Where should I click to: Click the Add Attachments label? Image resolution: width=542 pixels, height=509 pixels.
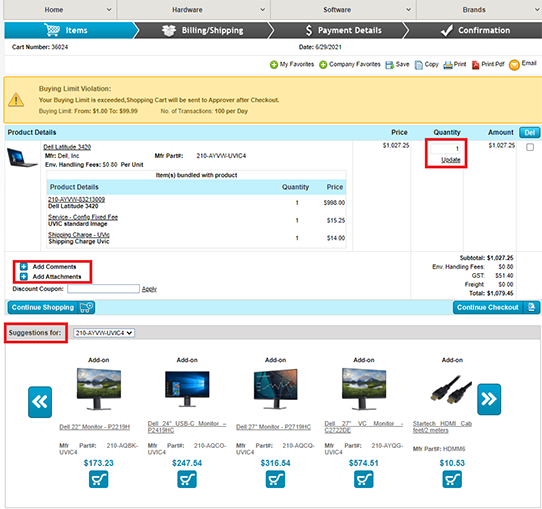57,276
